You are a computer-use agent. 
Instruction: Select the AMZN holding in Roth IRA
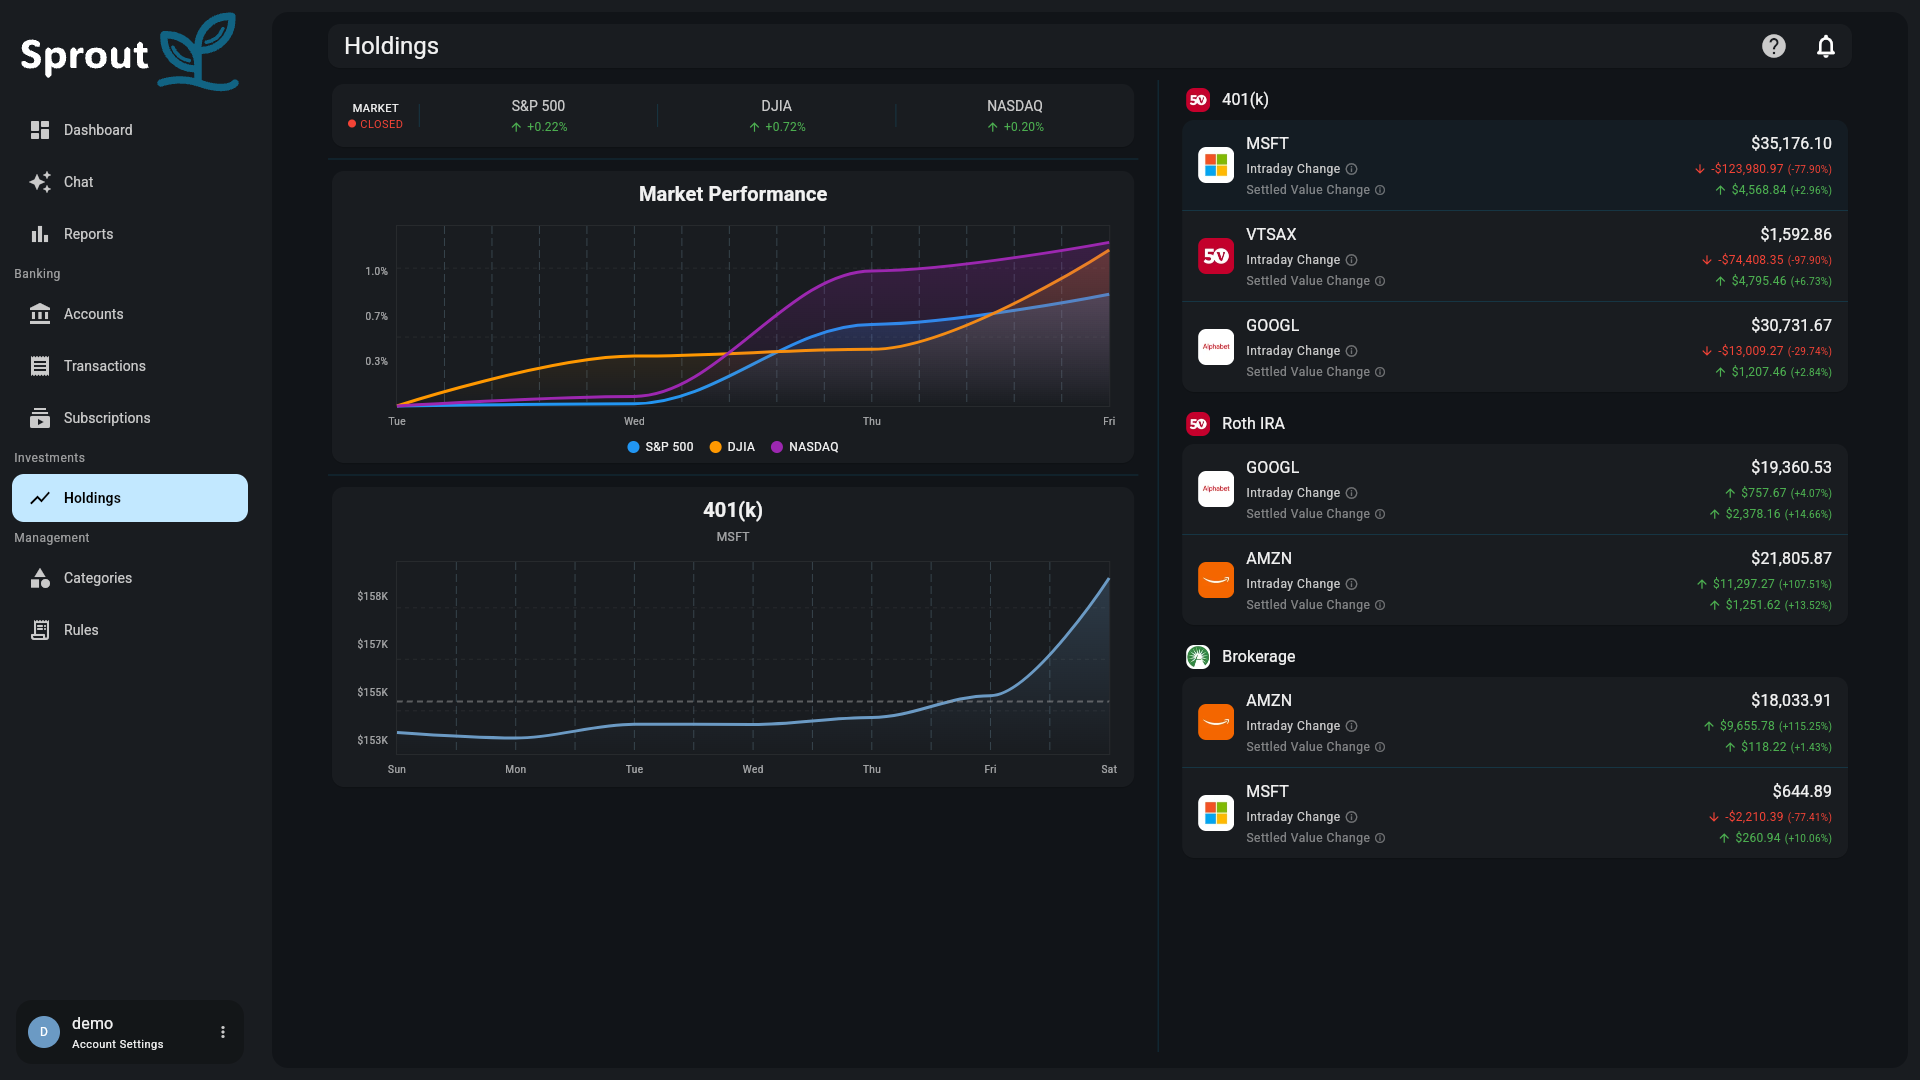pos(1515,580)
